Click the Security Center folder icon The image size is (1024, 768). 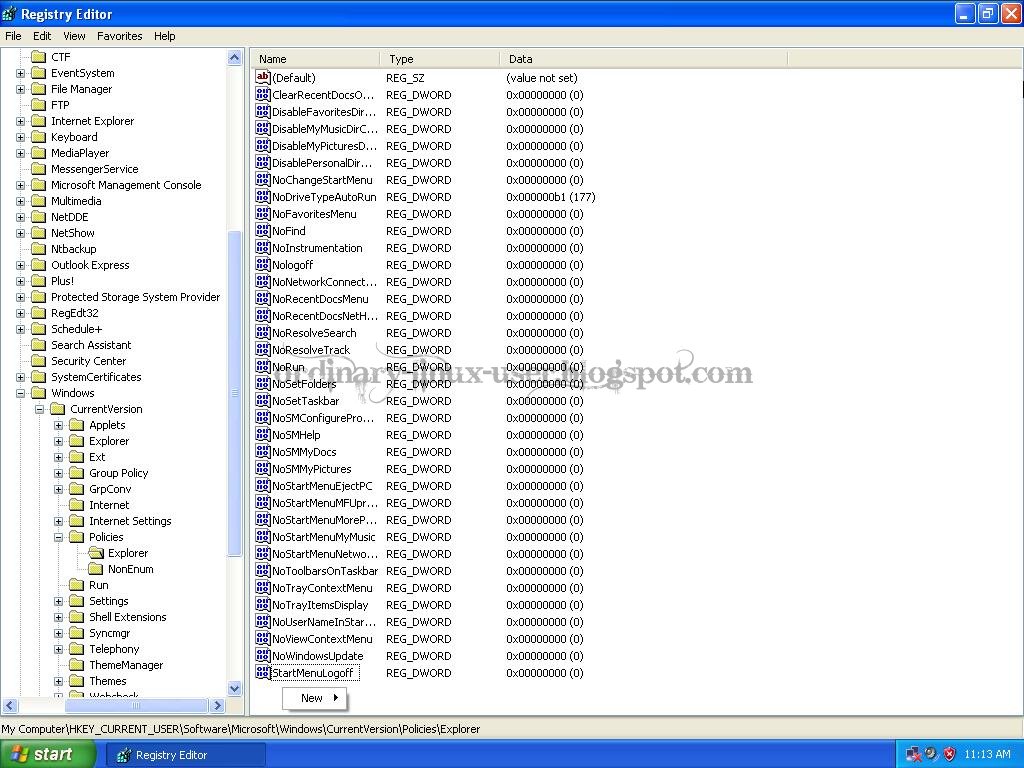(x=39, y=360)
